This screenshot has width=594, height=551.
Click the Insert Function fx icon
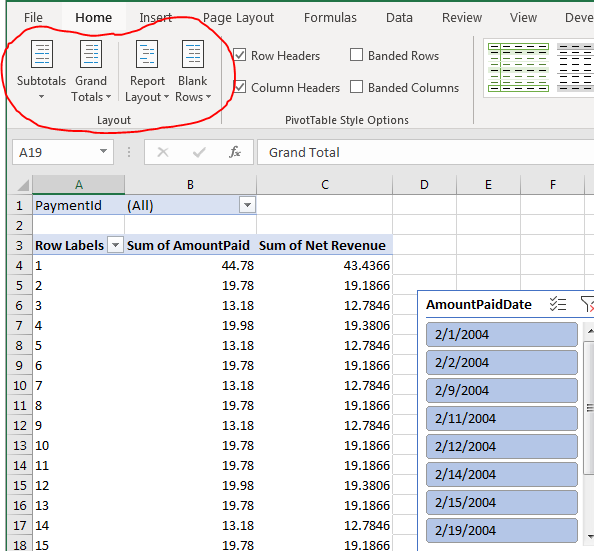click(235, 152)
